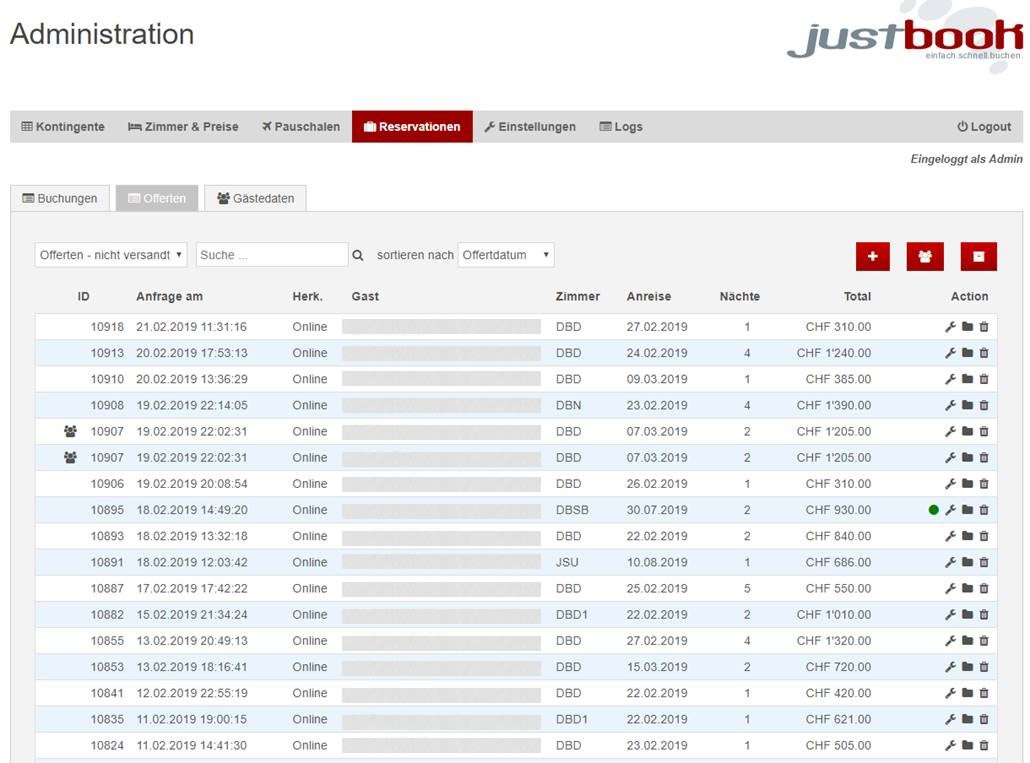The width and height of the screenshot is (1030, 763).
Task: Click green status dot on offer 10895
Action: (x=934, y=510)
